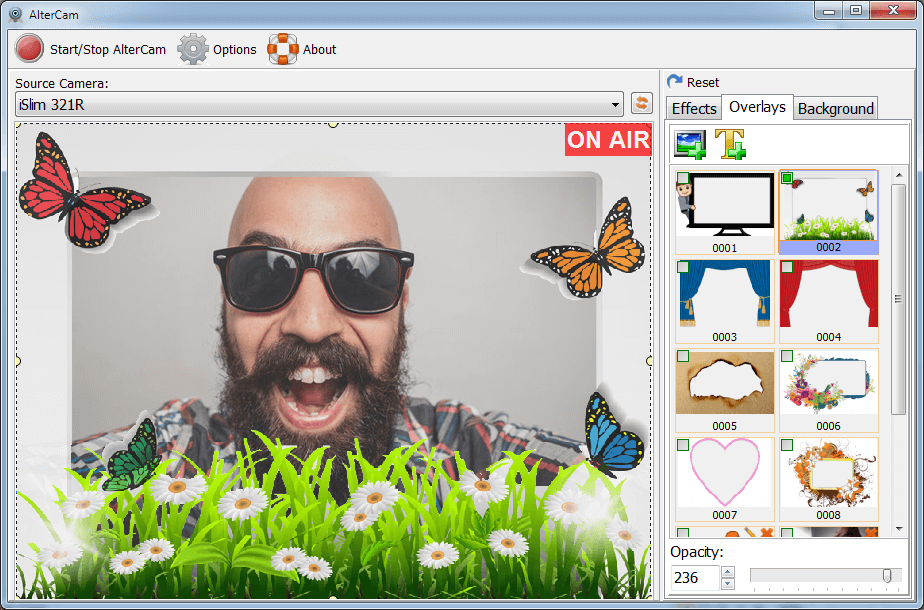The width and height of the screenshot is (924, 610).
Task: Click the camera refresh icon beside the dropdown
Action: 641,103
